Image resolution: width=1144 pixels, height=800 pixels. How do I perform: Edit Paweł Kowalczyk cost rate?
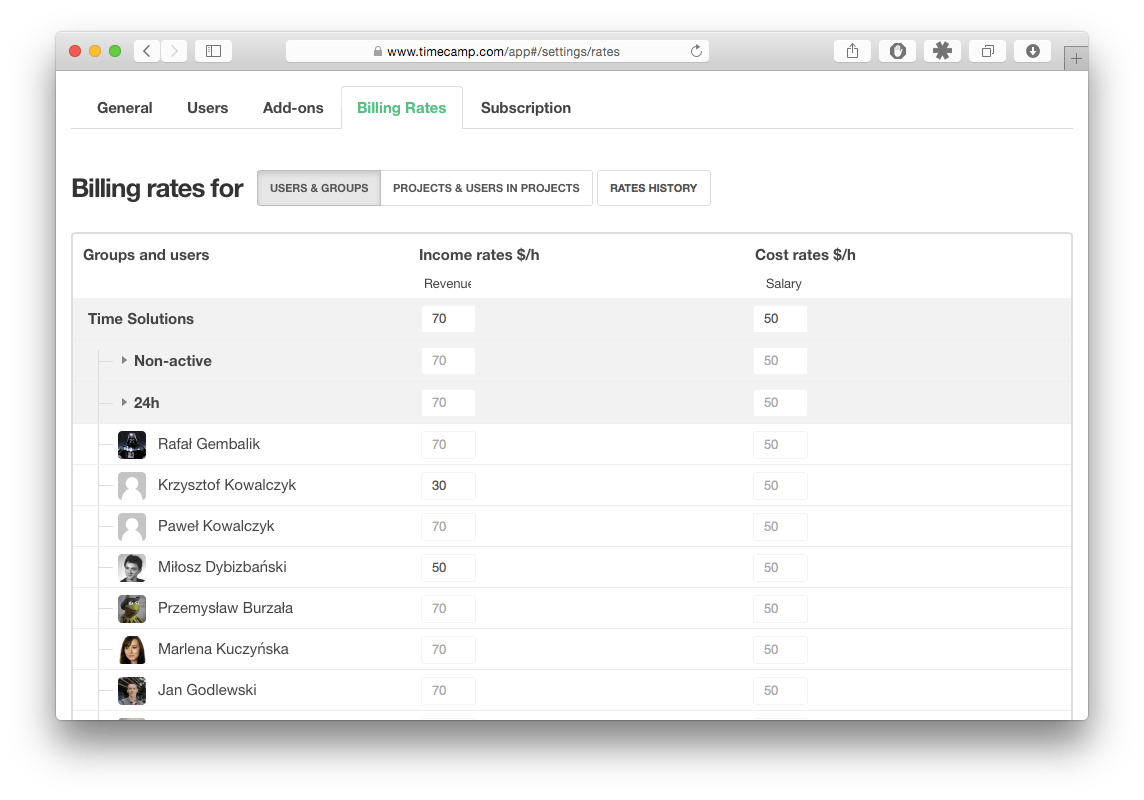[x=780, y=527]
